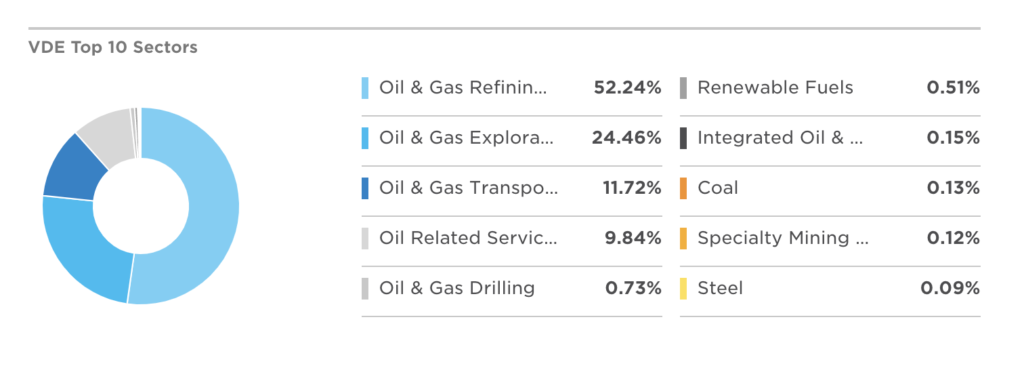Screen dimensions: 1024x370
Task: Click the dark blue Oil & Gas Transportation swatch
Action: pos(364,188)
